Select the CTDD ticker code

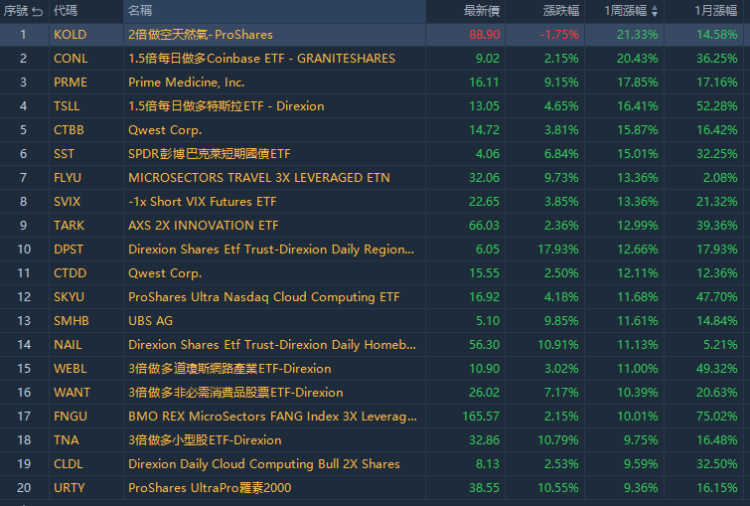point(70,273)
